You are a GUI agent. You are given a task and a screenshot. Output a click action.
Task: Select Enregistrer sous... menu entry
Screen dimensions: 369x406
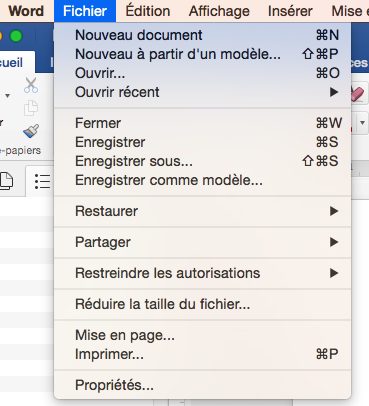click(x=202, y=161)
